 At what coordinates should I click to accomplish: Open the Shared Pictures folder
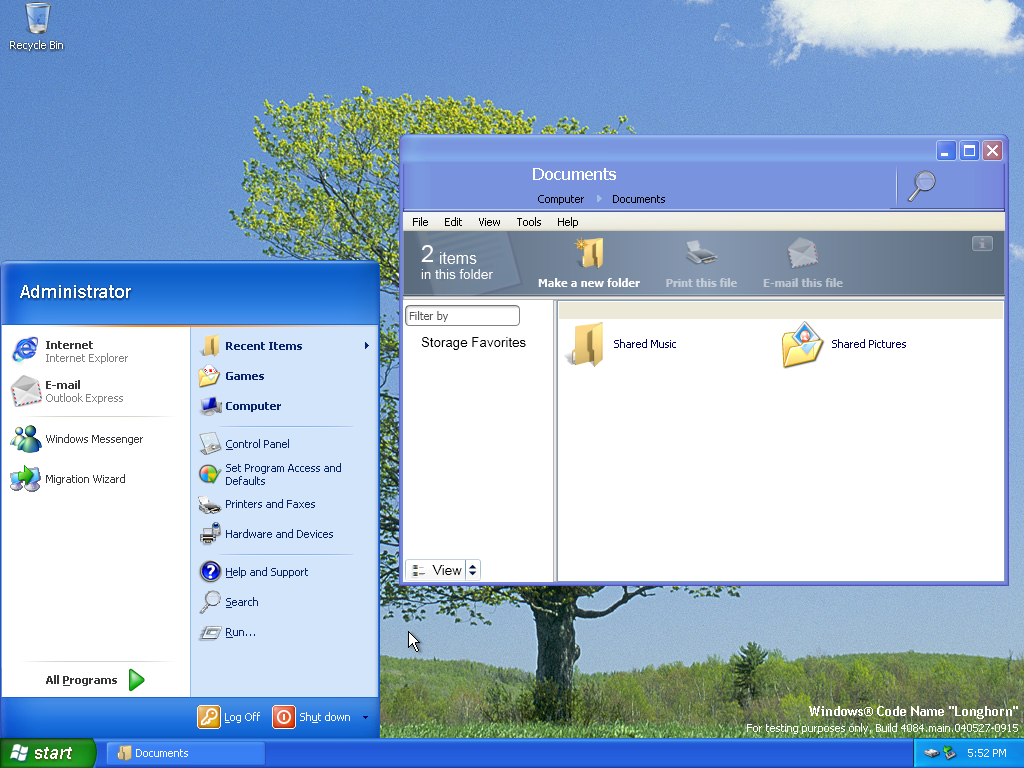pyautogui.click(x=802, y=344)
